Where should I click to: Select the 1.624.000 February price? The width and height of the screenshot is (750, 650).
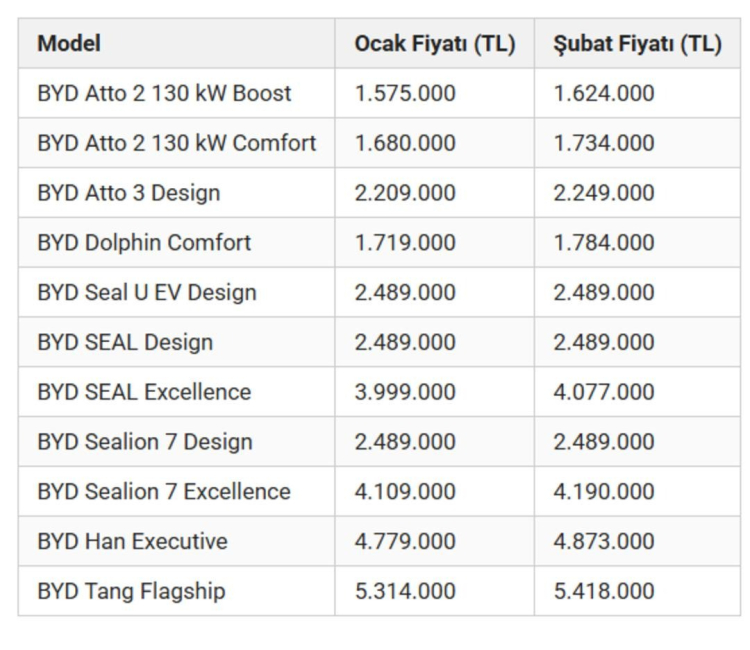pos(604,94)
